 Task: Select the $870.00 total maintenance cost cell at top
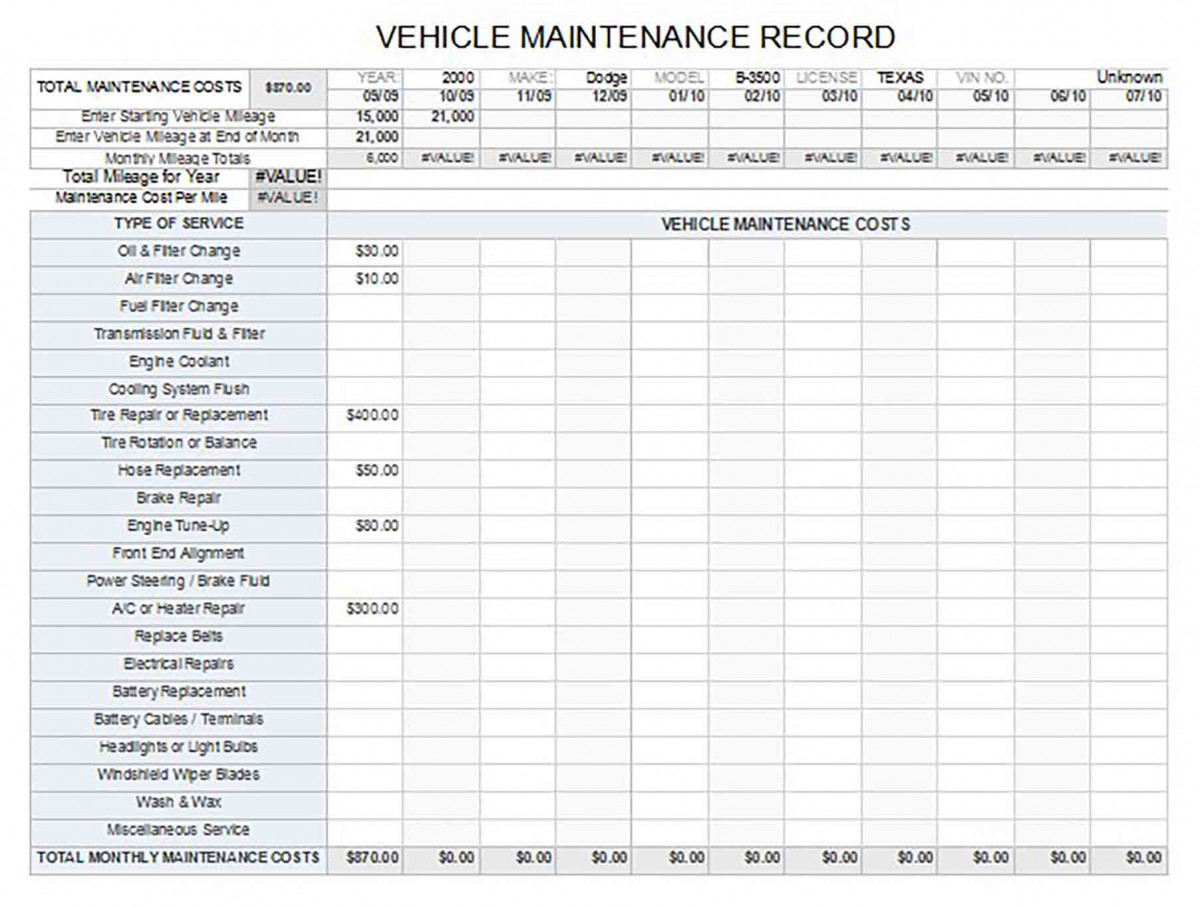pyautogui.click(x=288, y=88)
